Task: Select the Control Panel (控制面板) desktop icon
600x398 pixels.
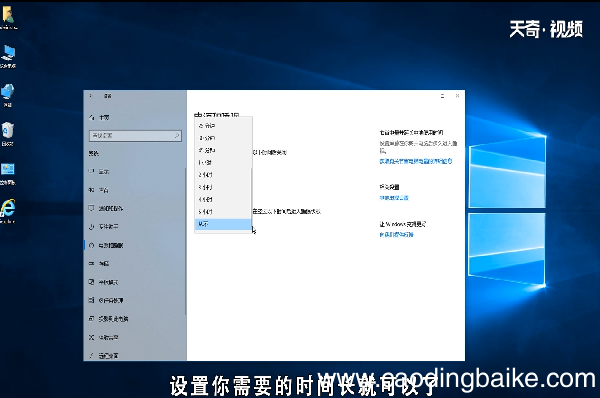Action: tap(8, 174)
